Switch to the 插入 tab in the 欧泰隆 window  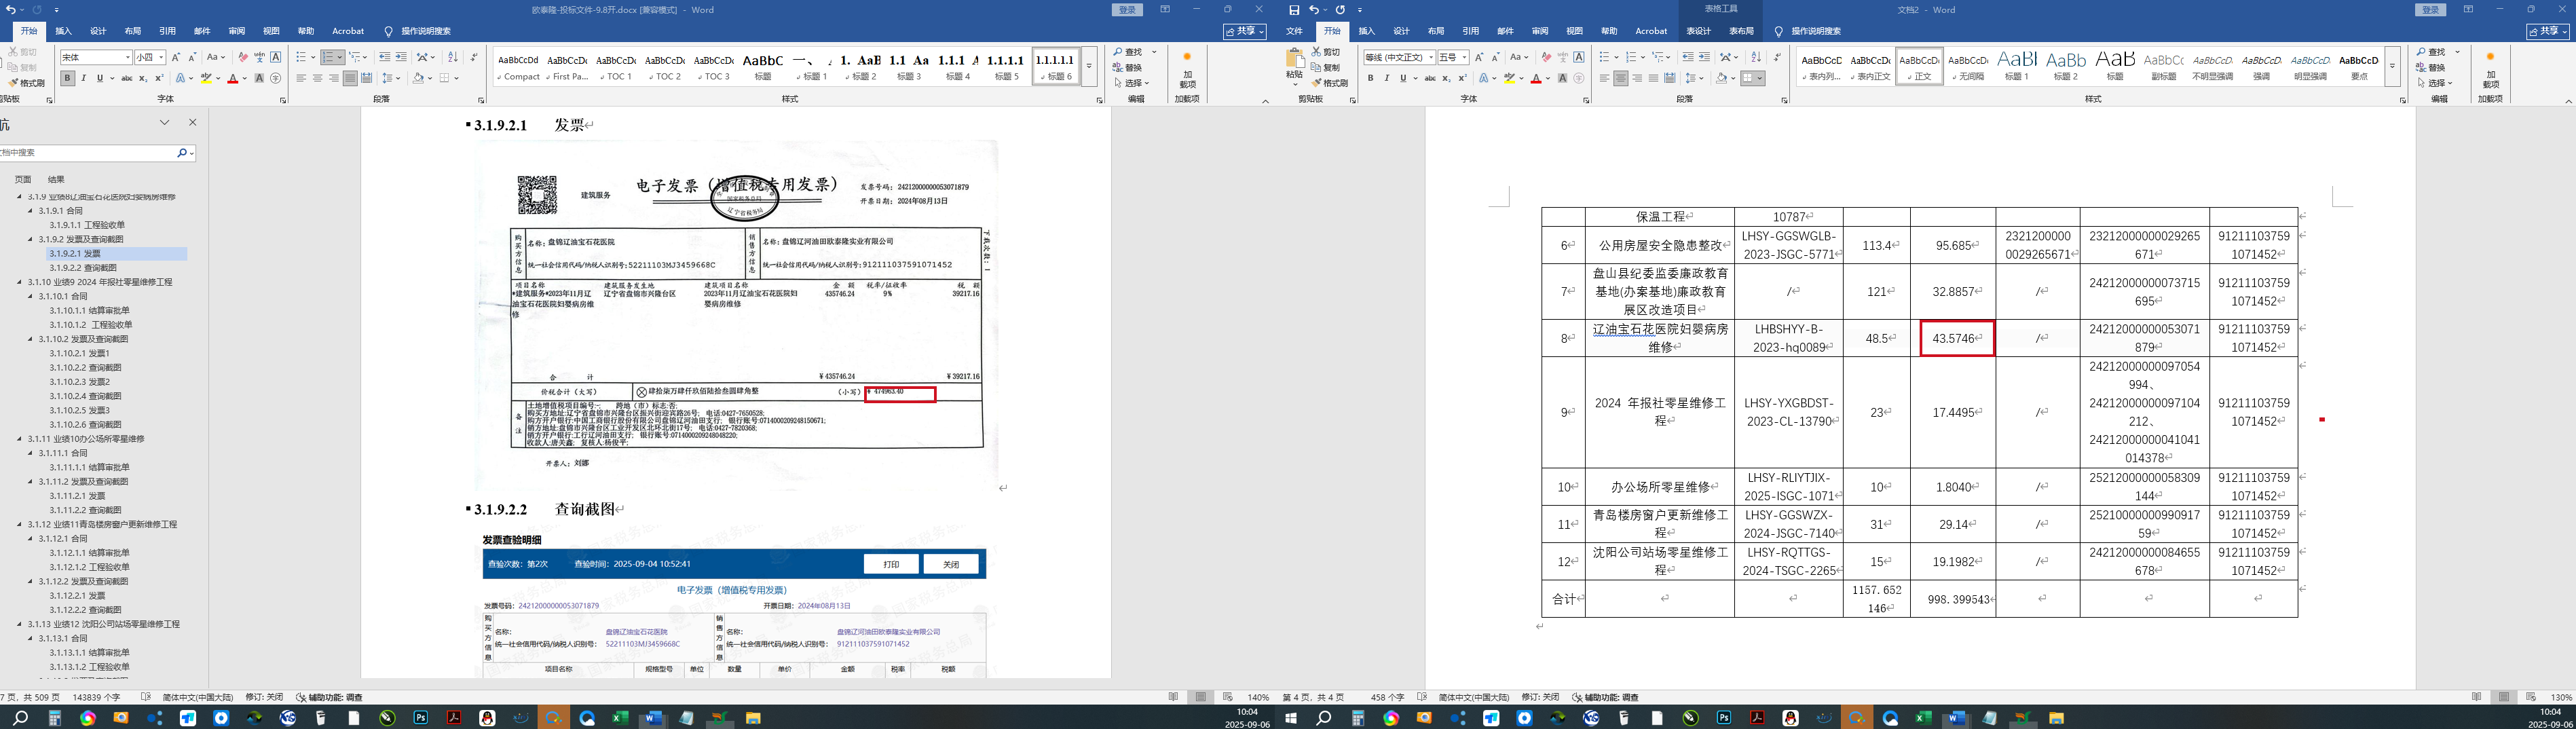pyautogui.click(x=63, y=31)
